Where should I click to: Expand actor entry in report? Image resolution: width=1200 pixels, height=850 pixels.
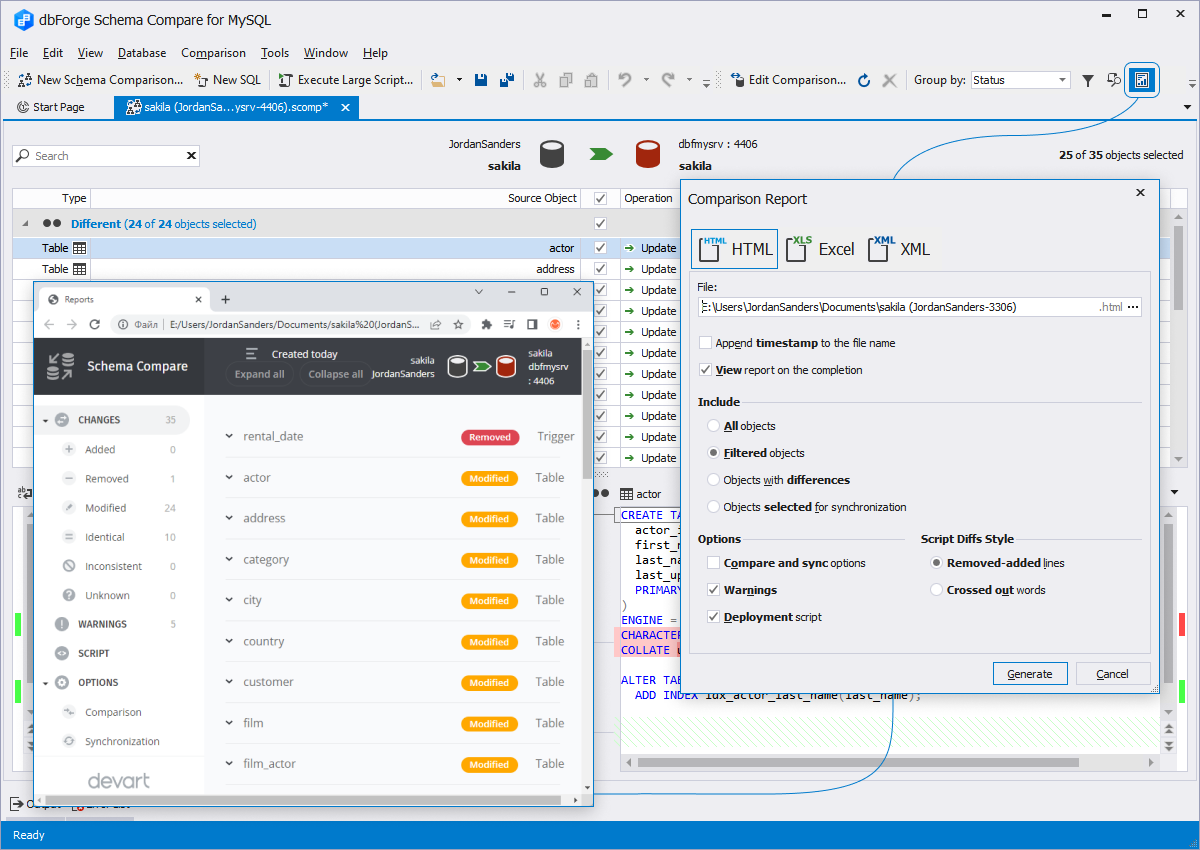(x=229, y=478)
